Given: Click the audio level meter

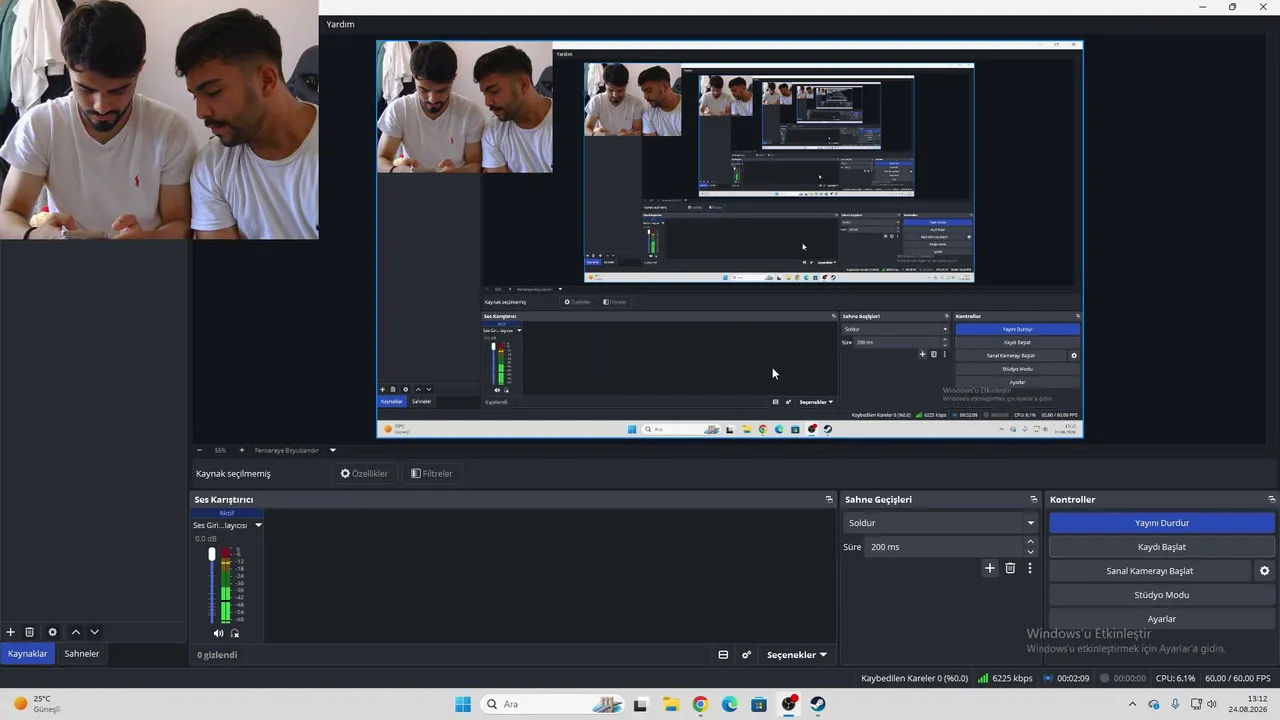Looking at the screenshot, I should (x=226, y=585).
